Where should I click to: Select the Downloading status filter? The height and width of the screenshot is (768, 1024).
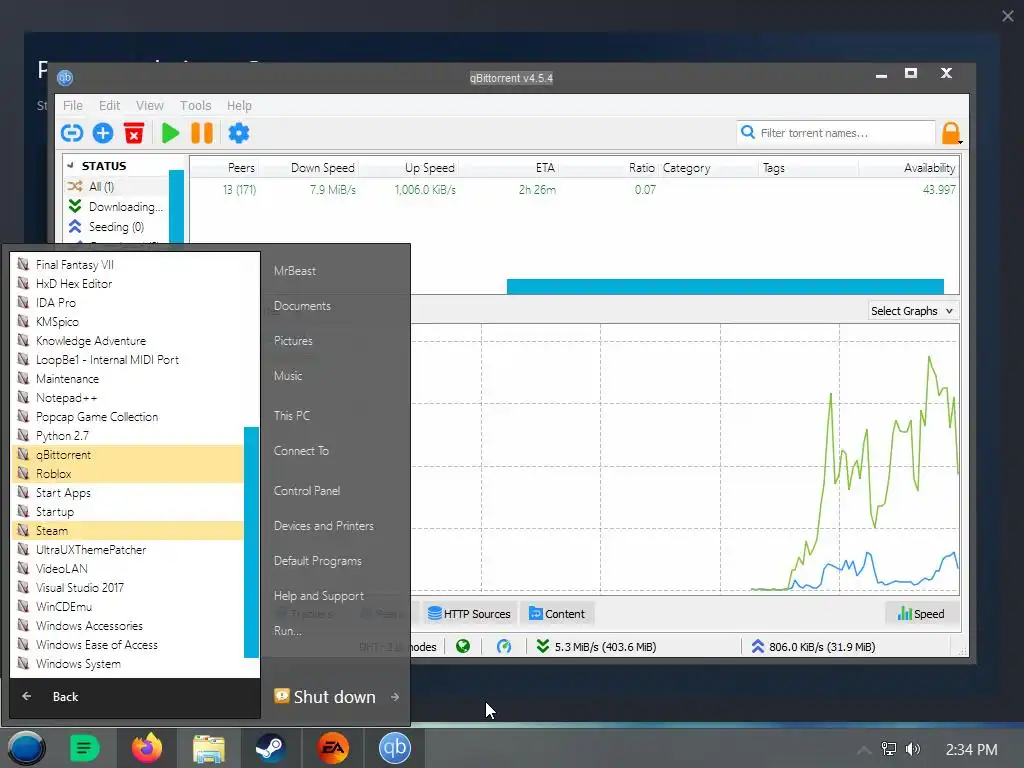[116, 207]
